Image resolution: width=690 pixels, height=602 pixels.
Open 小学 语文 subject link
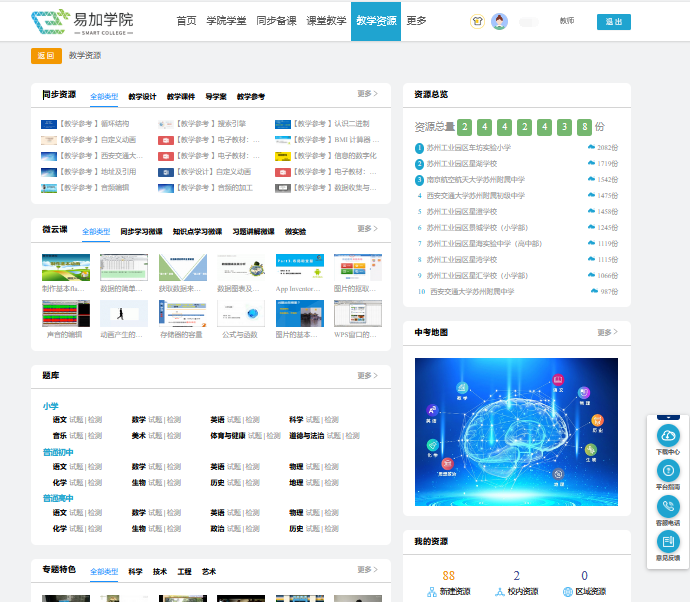pos(60,420)
